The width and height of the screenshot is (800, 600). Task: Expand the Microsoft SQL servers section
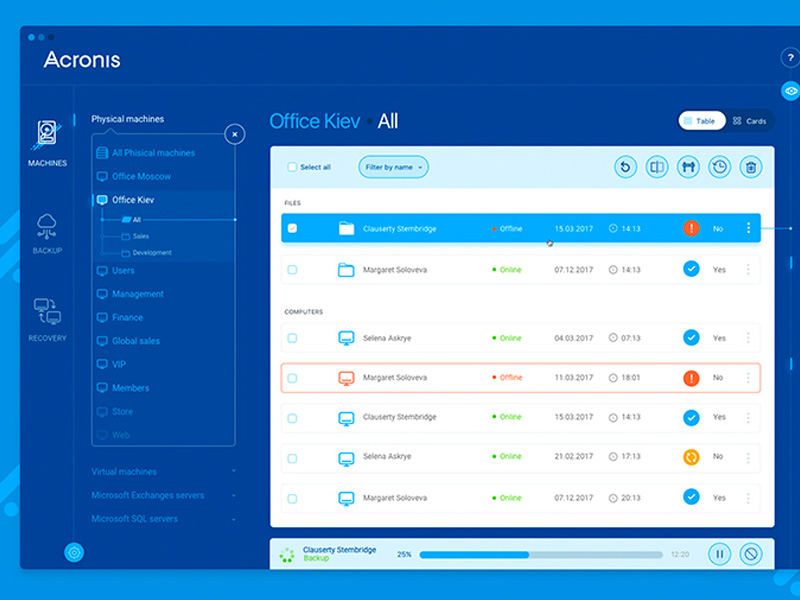[163, 518]
